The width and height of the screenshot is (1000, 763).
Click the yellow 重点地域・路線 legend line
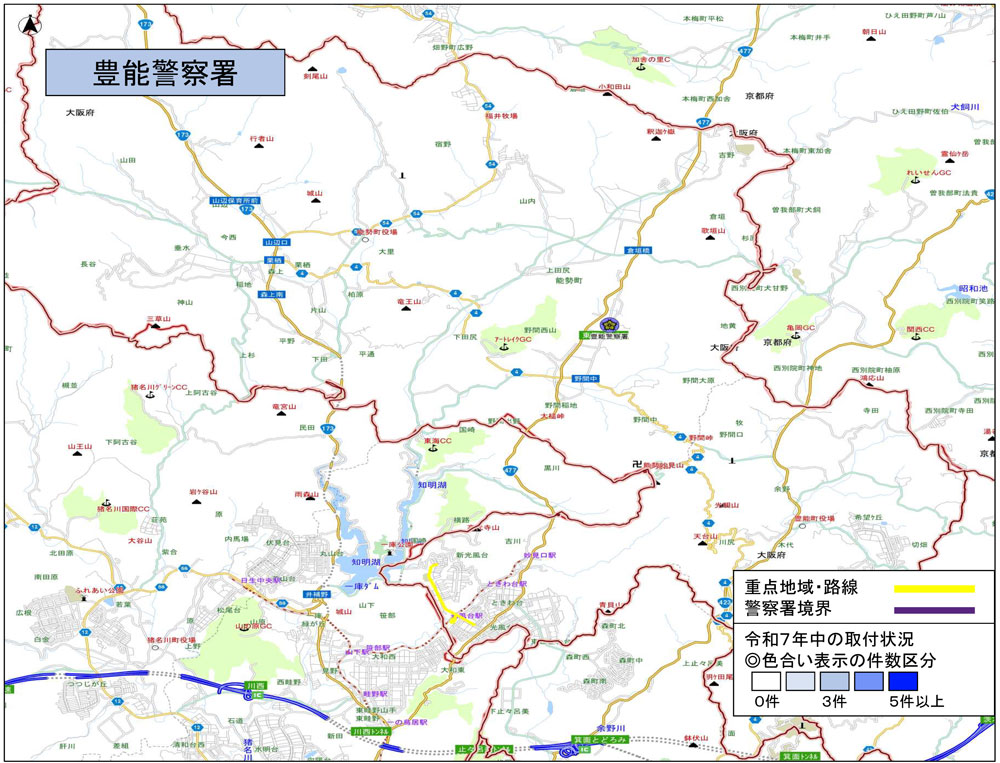coord(934,589)
